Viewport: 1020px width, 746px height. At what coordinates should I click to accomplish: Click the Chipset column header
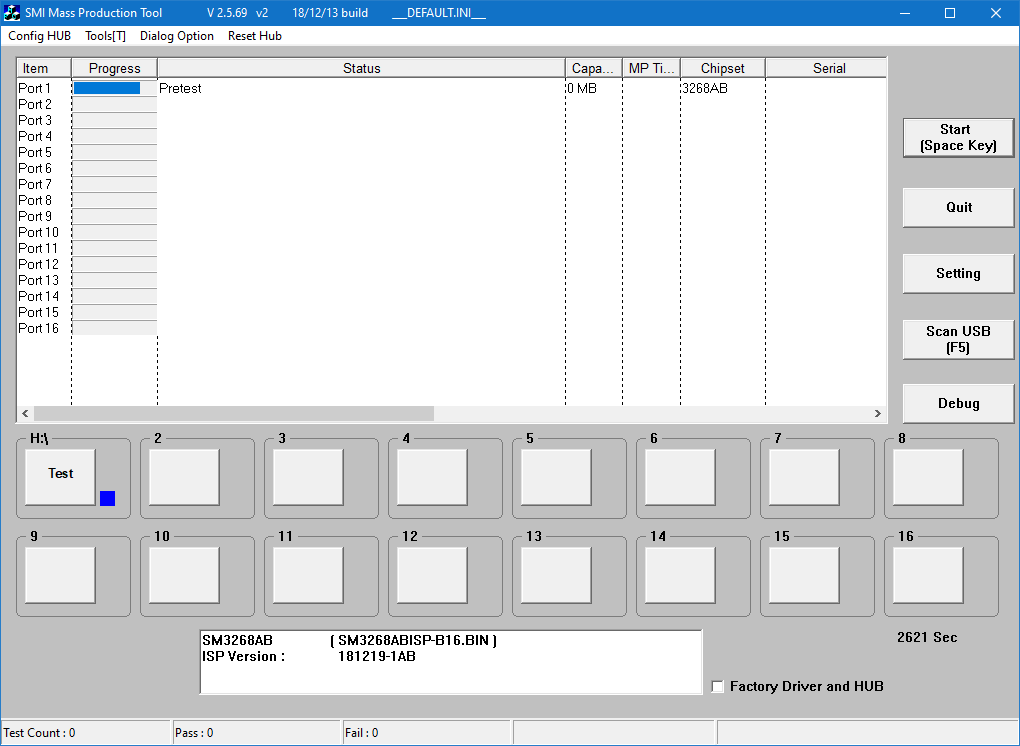[723, 68]
